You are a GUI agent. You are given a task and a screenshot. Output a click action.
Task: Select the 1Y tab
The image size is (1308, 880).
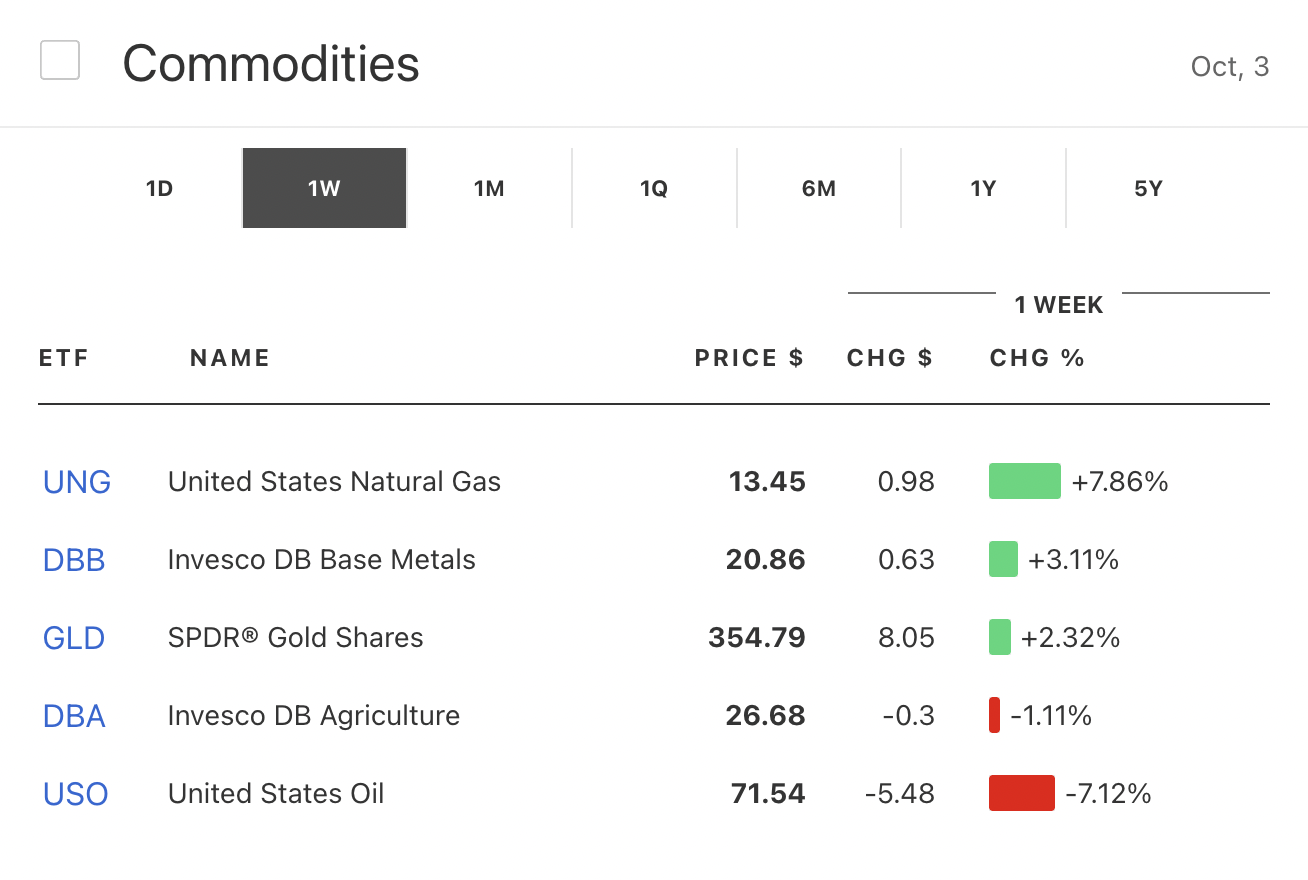pyautogui.click(x=983, y=188)
